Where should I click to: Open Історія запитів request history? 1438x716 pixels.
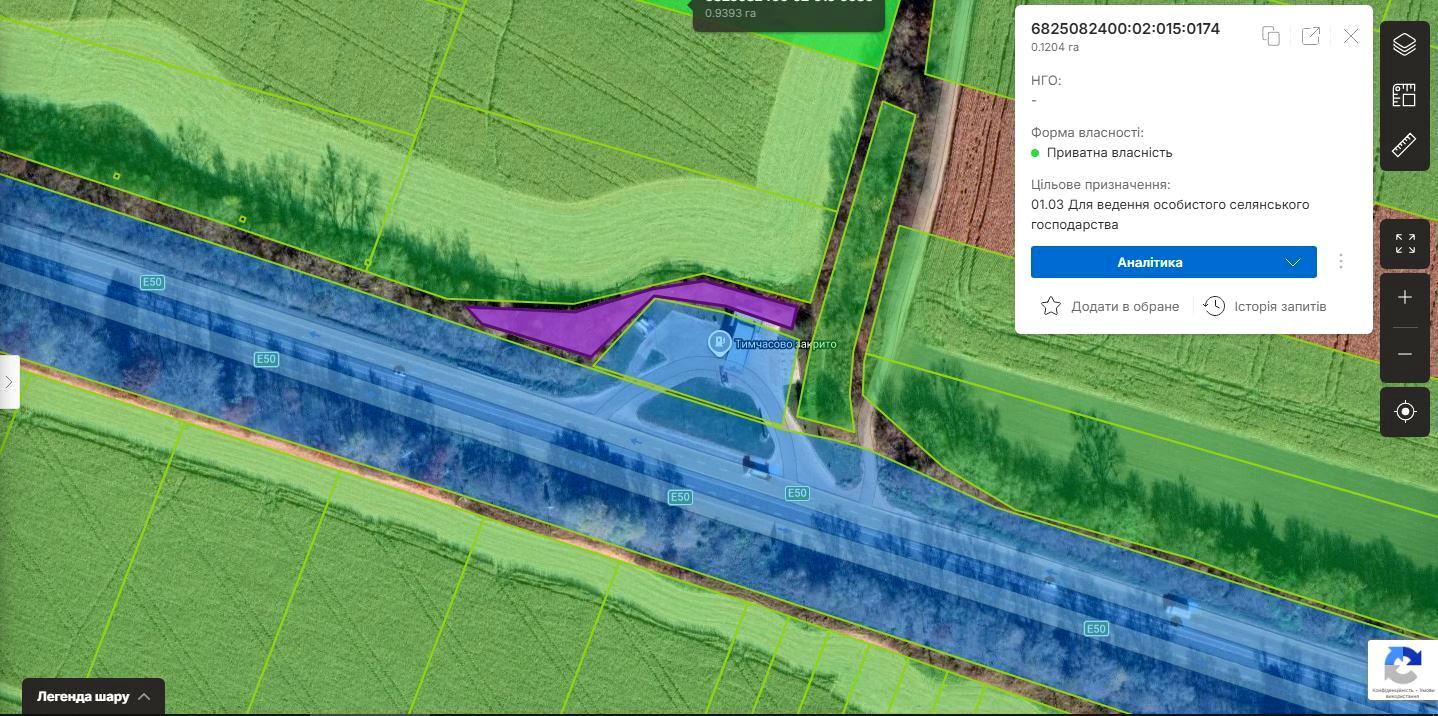[x=1266, y=306]
